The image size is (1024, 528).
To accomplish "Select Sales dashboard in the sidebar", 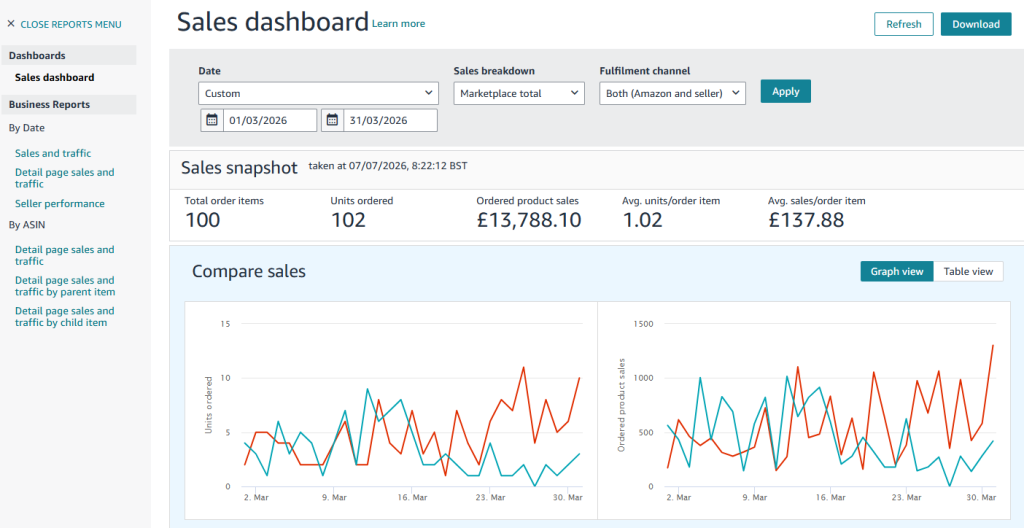I will coord(55,77).
